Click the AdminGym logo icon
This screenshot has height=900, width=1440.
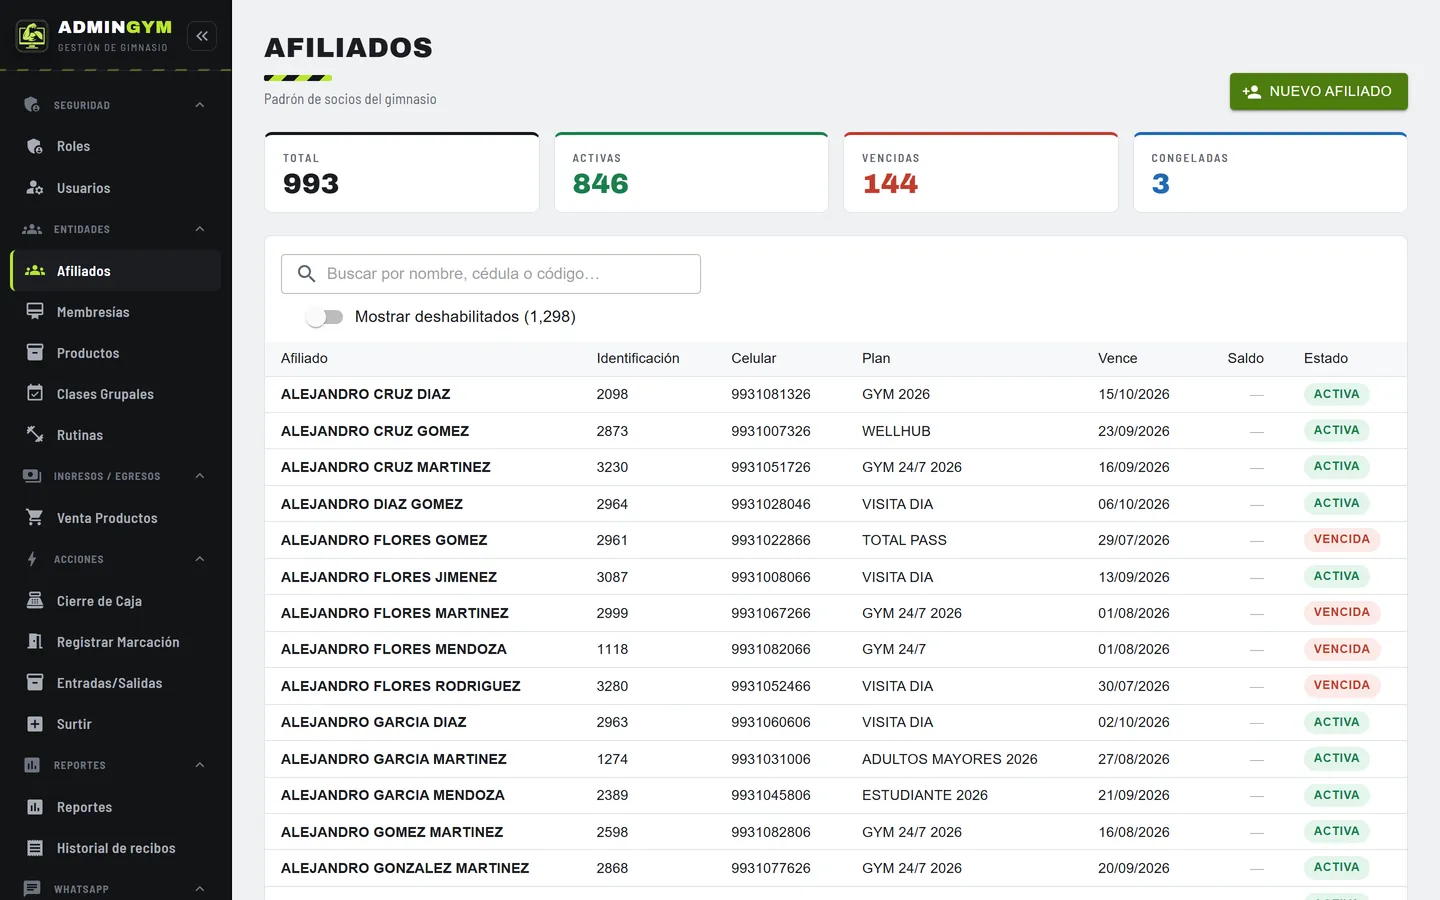32,36
